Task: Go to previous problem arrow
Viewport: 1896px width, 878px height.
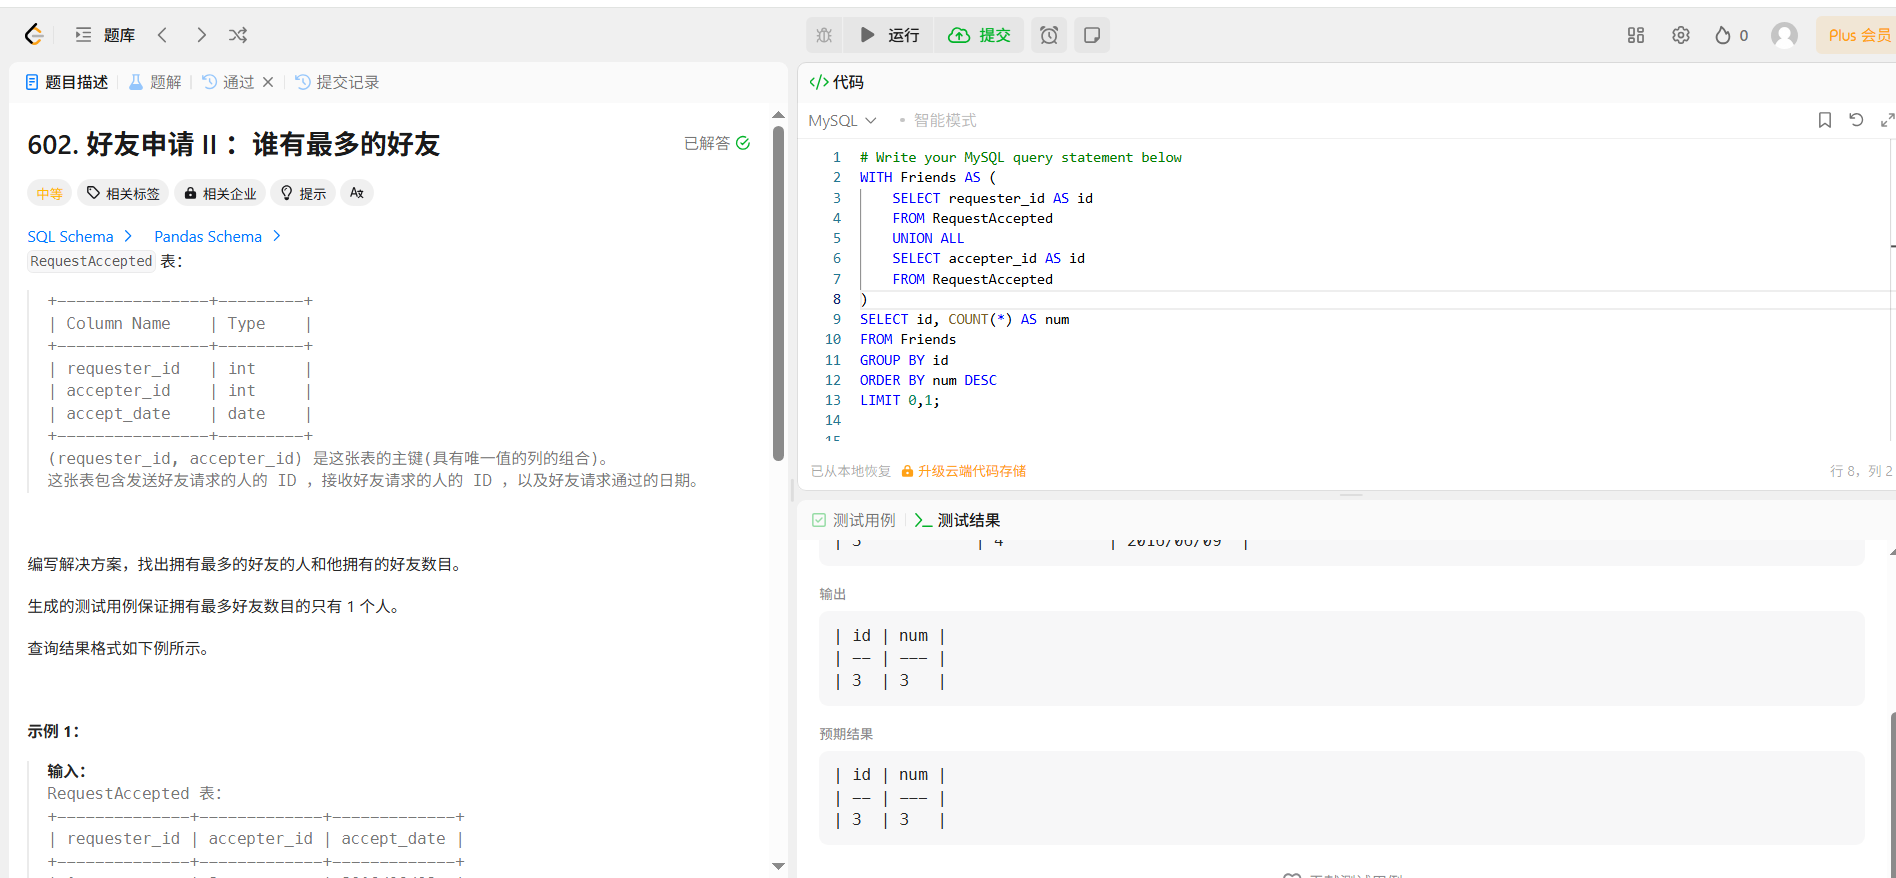Action: pos(162,35)
